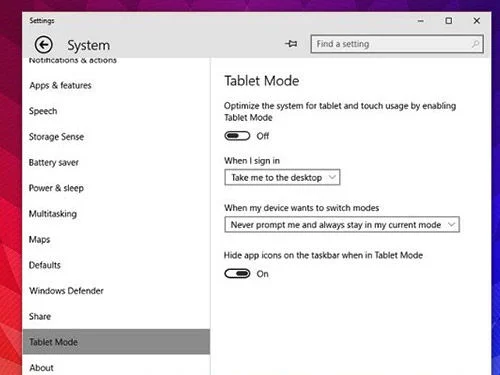
Task: Focus the Find a setting field
Action: coord(397,44)
